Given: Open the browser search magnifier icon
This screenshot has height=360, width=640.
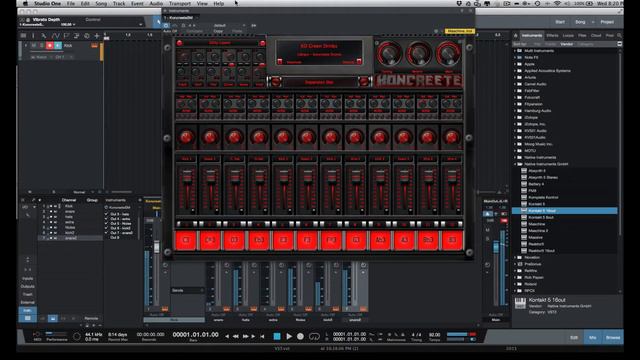Looking at the screenshot, I should coord(620,36).
